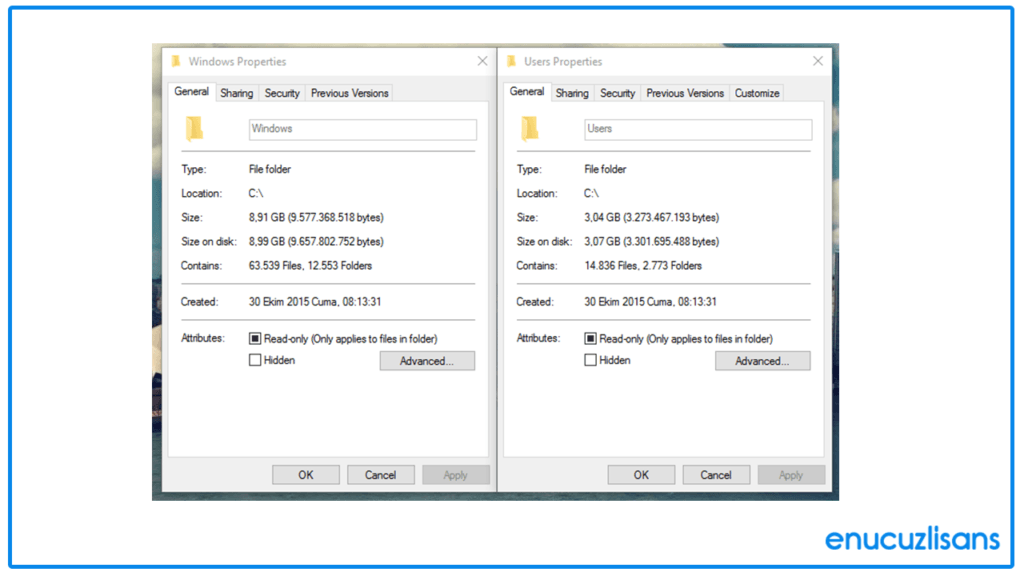Enable Hidden for the Users folder
Viewport: 1024px width, 576px height.
coord(590,360)
